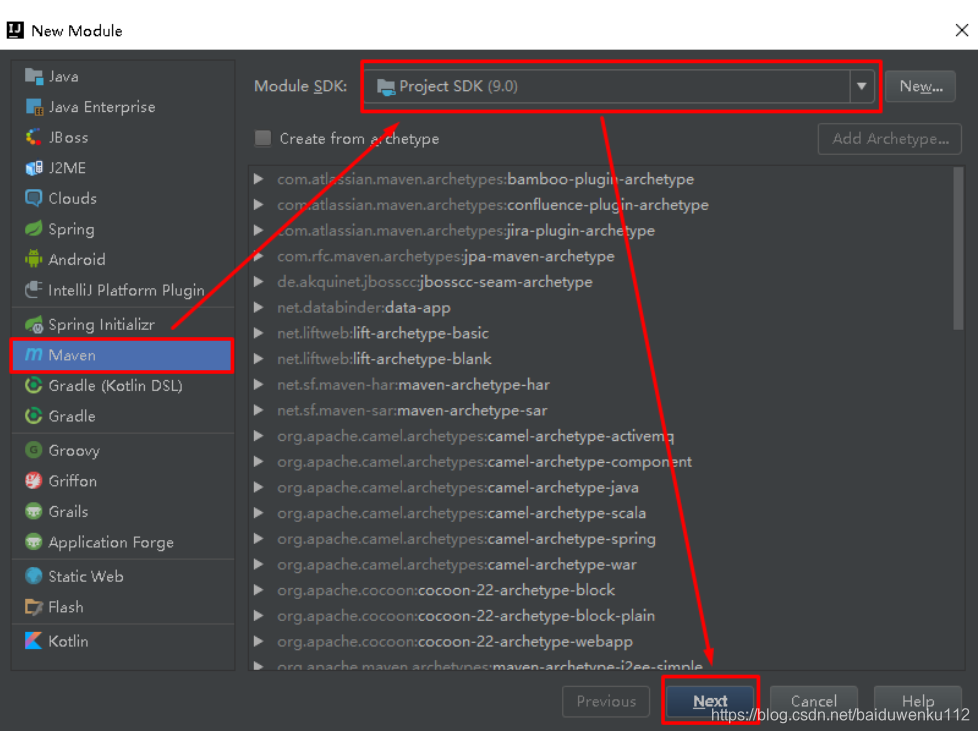
Task: Choose Static Web module type
Action: (x=123, y=576)
